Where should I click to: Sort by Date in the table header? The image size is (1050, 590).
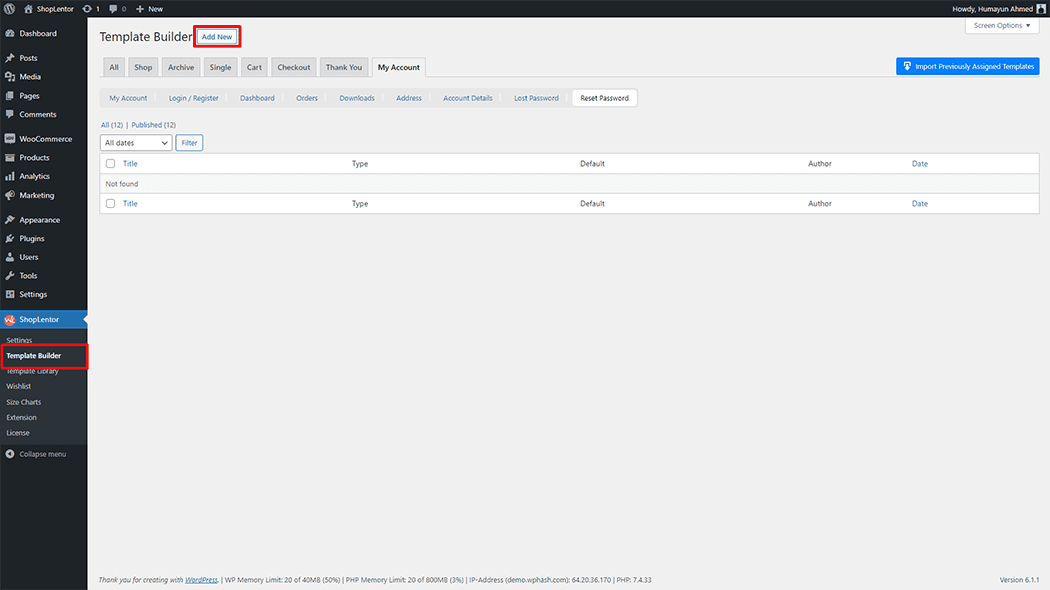919,163
